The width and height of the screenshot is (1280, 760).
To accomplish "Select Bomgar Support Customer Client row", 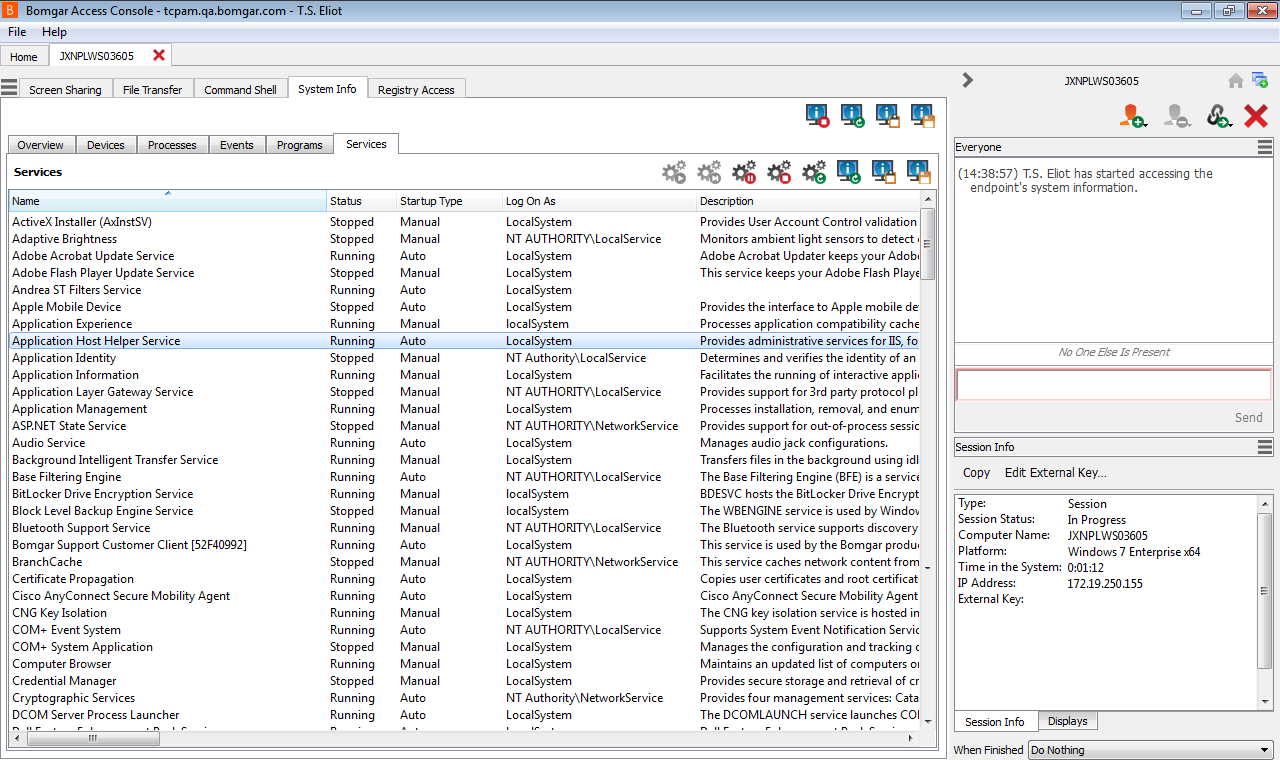I will click(x=465, y=545).
